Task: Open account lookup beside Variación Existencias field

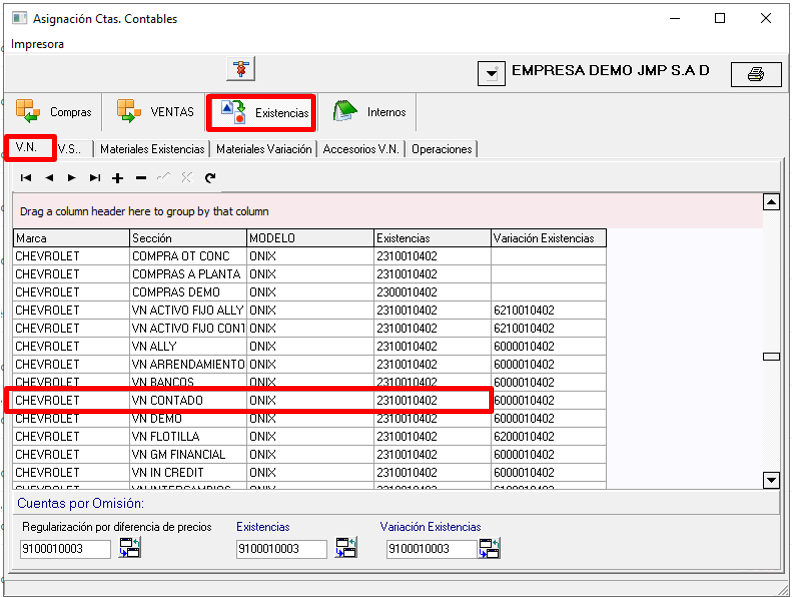Action: click(x=489, y=547)
